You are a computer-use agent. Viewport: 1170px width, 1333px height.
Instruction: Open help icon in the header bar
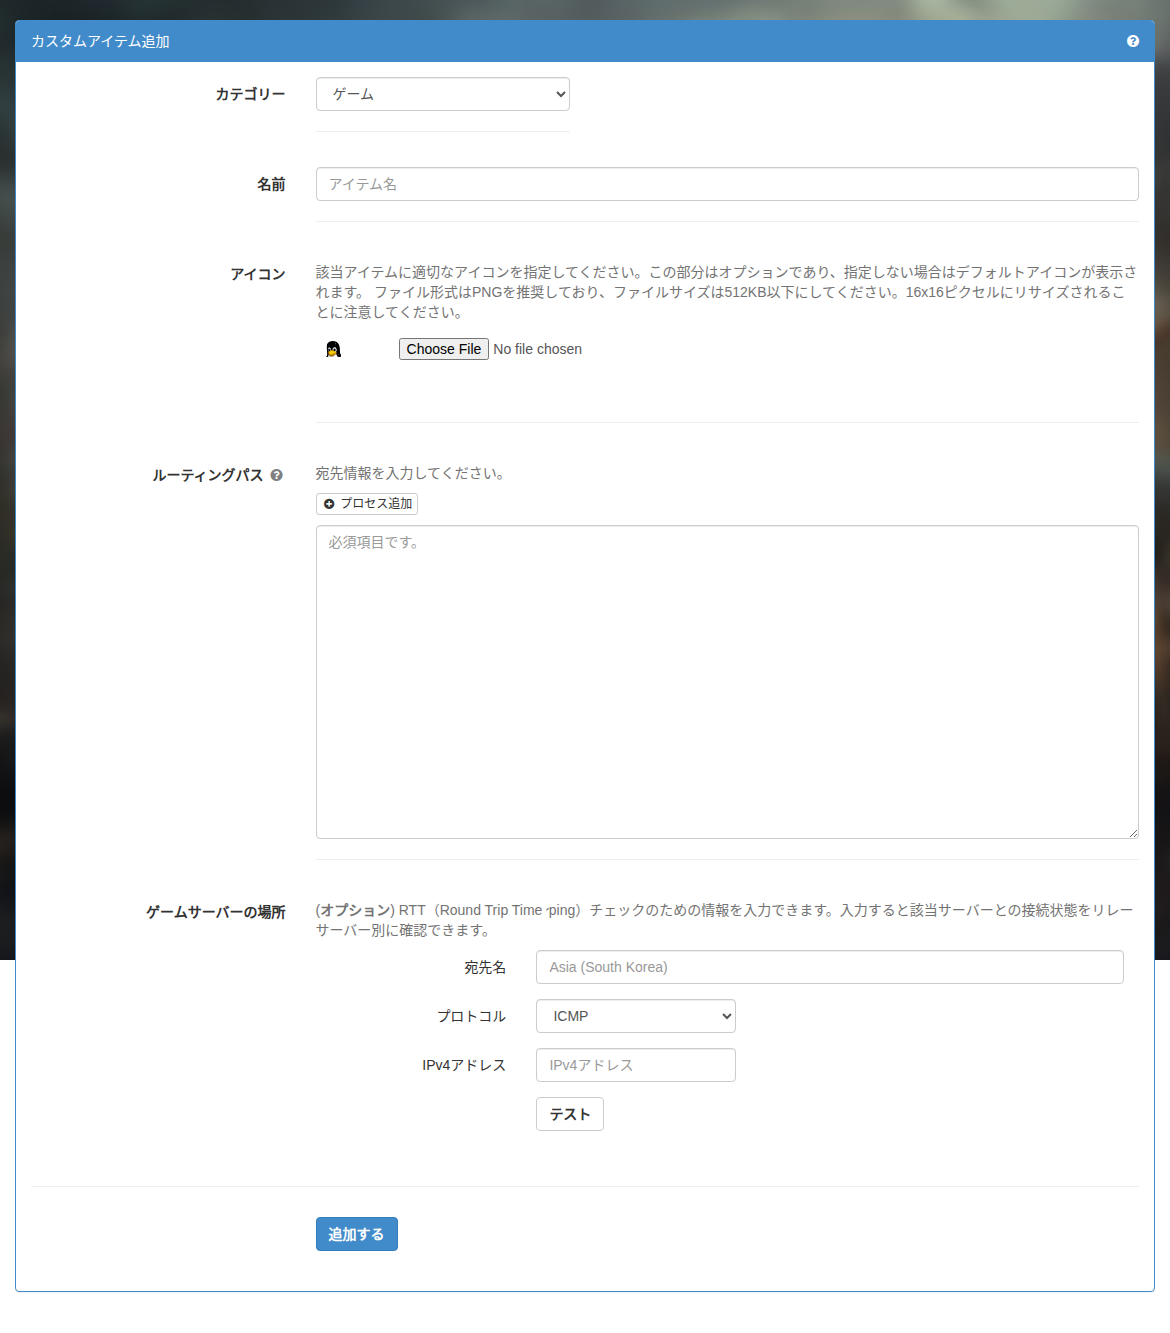[1133, 41]
